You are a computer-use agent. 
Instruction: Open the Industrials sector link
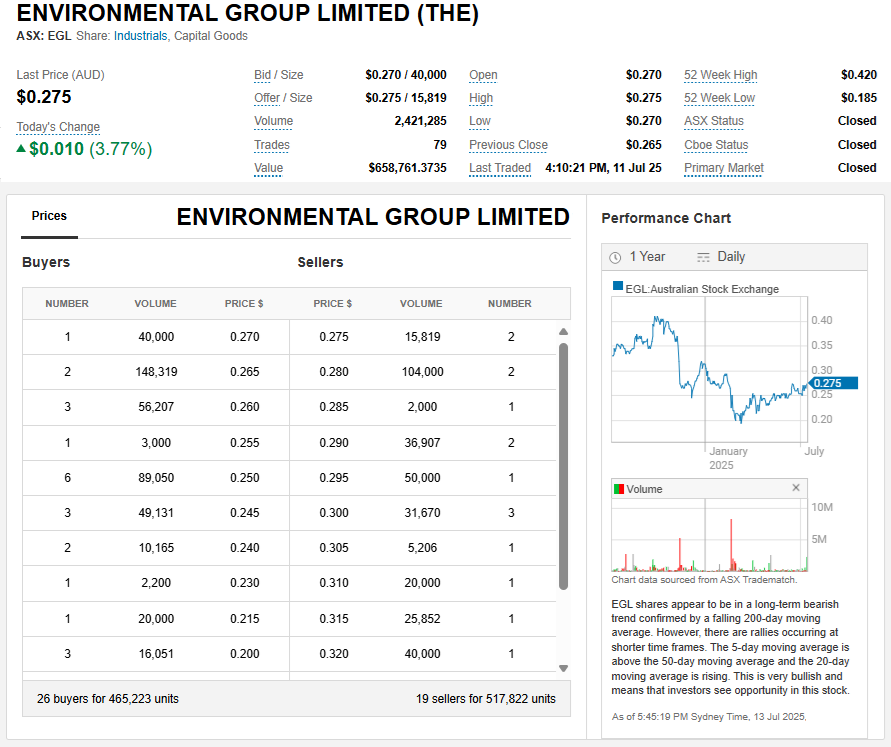(140, 36)
